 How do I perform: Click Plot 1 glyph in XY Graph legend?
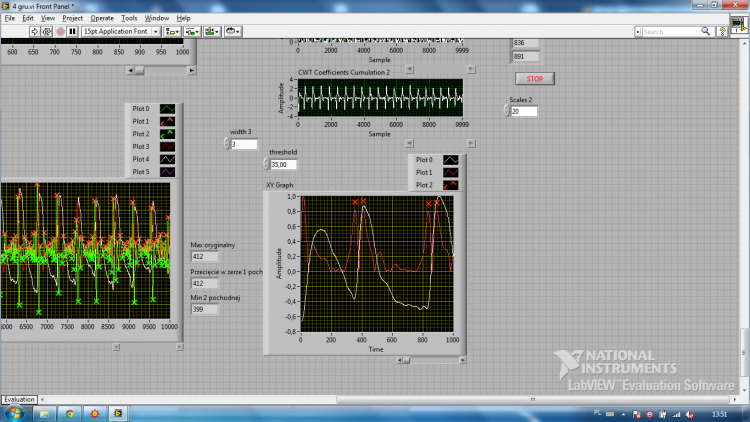coord(451,172)
